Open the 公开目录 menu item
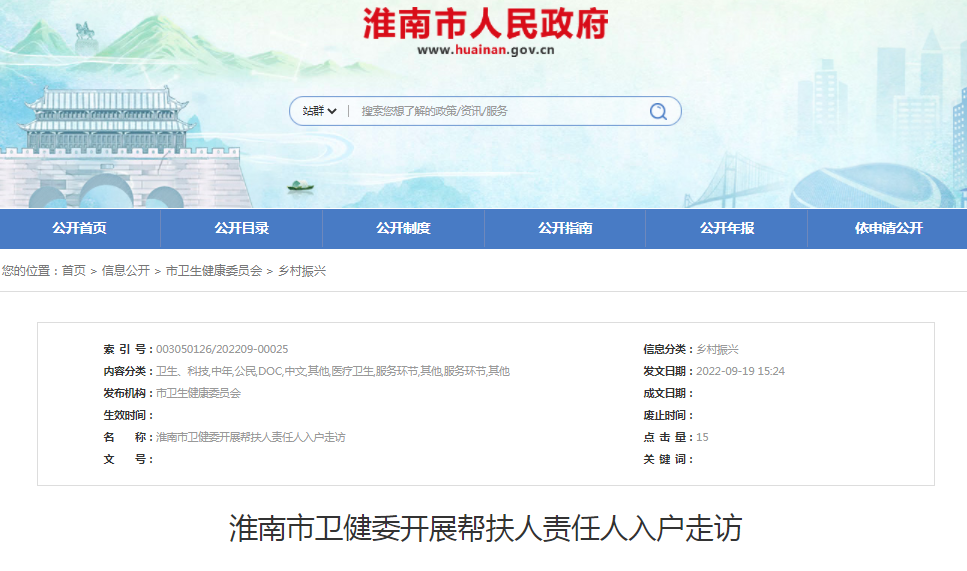The width and height of the screenshot is (967, 571). coord(242,228)
